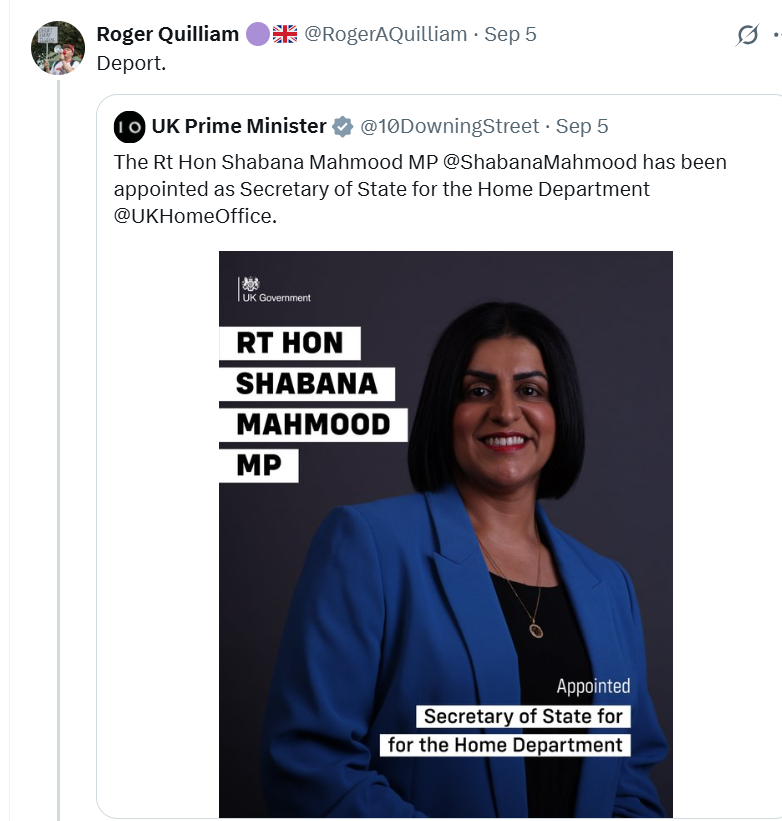Click the Sep 5 timestamp on Roger's post
Screen dimensions: 782x821
(510, 34)
